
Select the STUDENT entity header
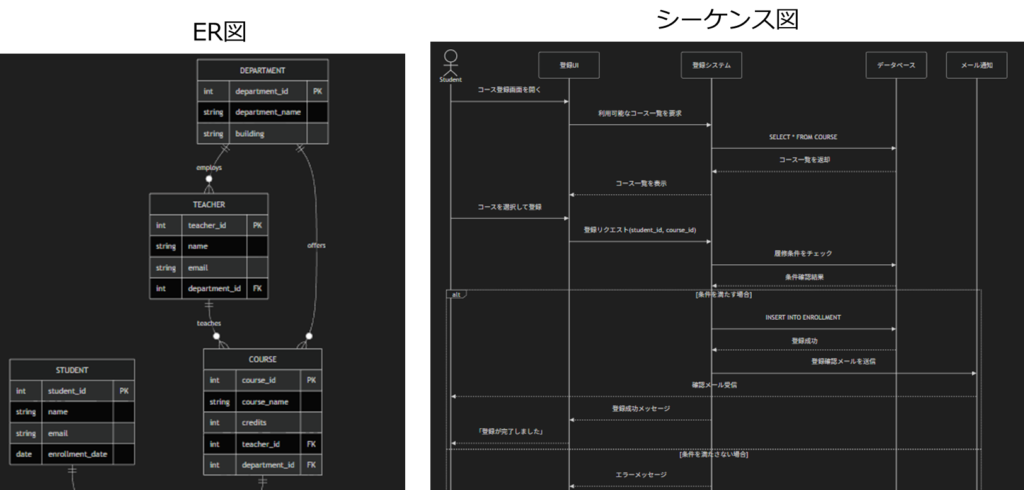(x=72, y=370)
